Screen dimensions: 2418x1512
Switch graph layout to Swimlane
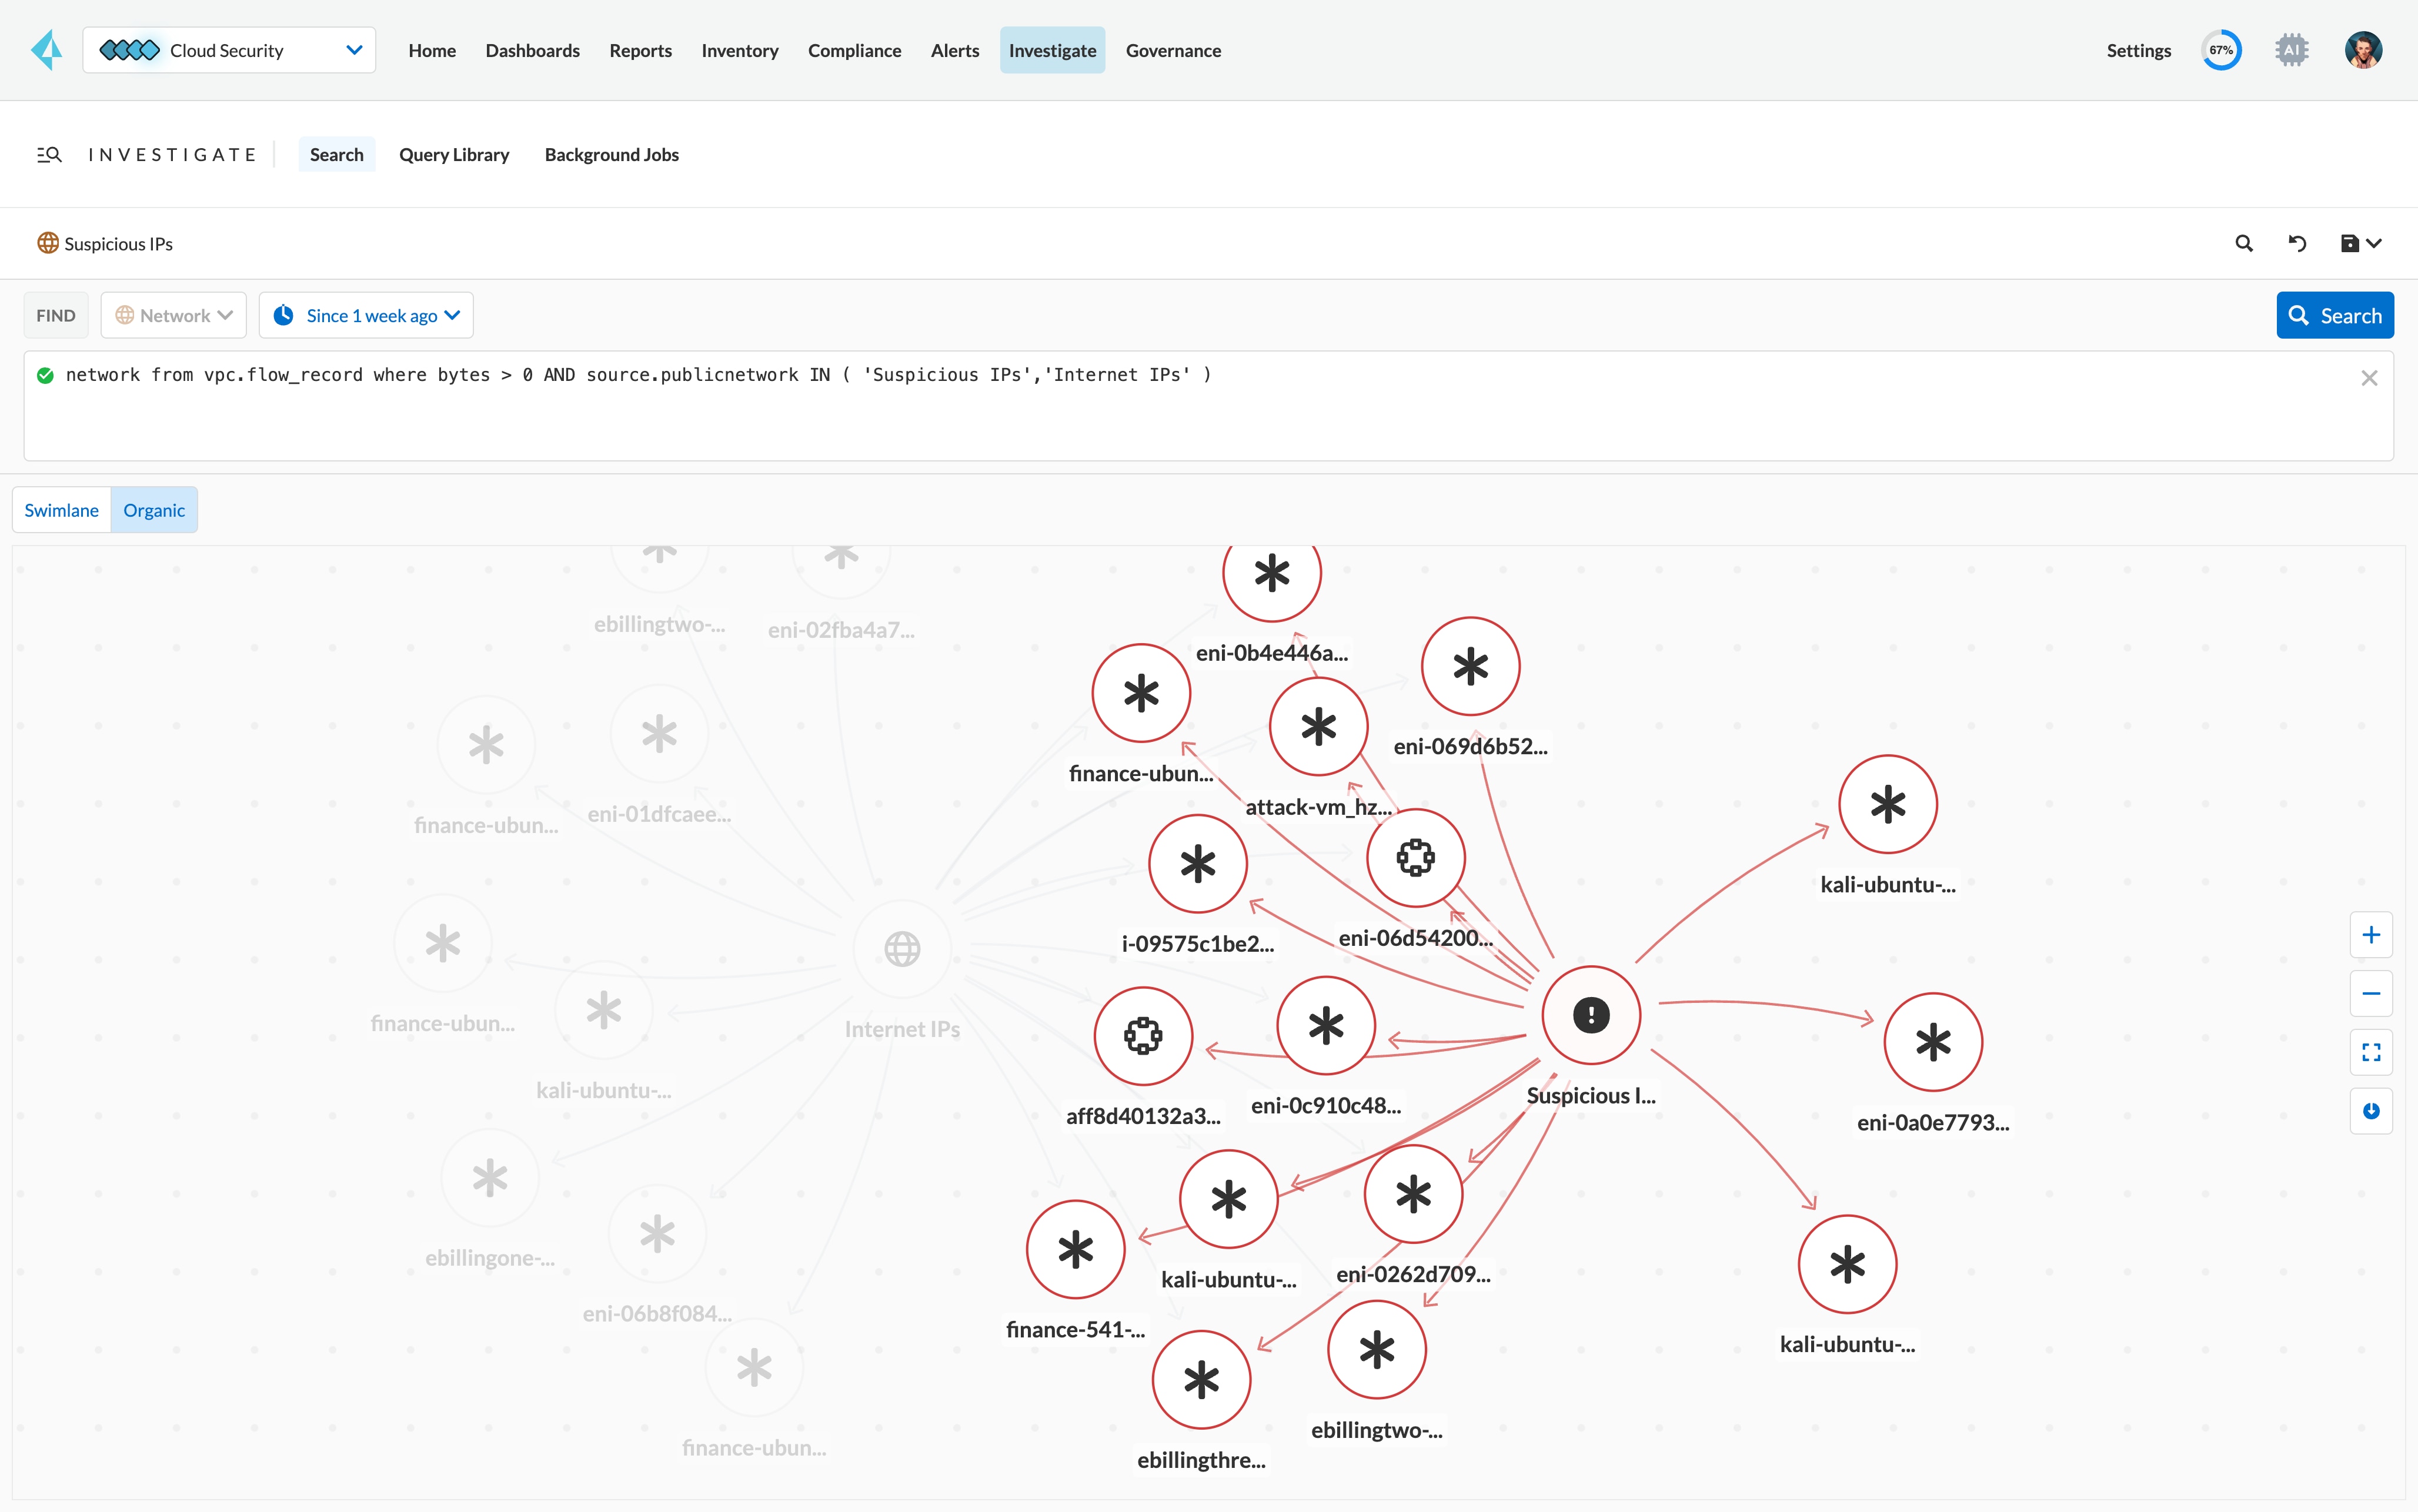(x=62, y=510)
